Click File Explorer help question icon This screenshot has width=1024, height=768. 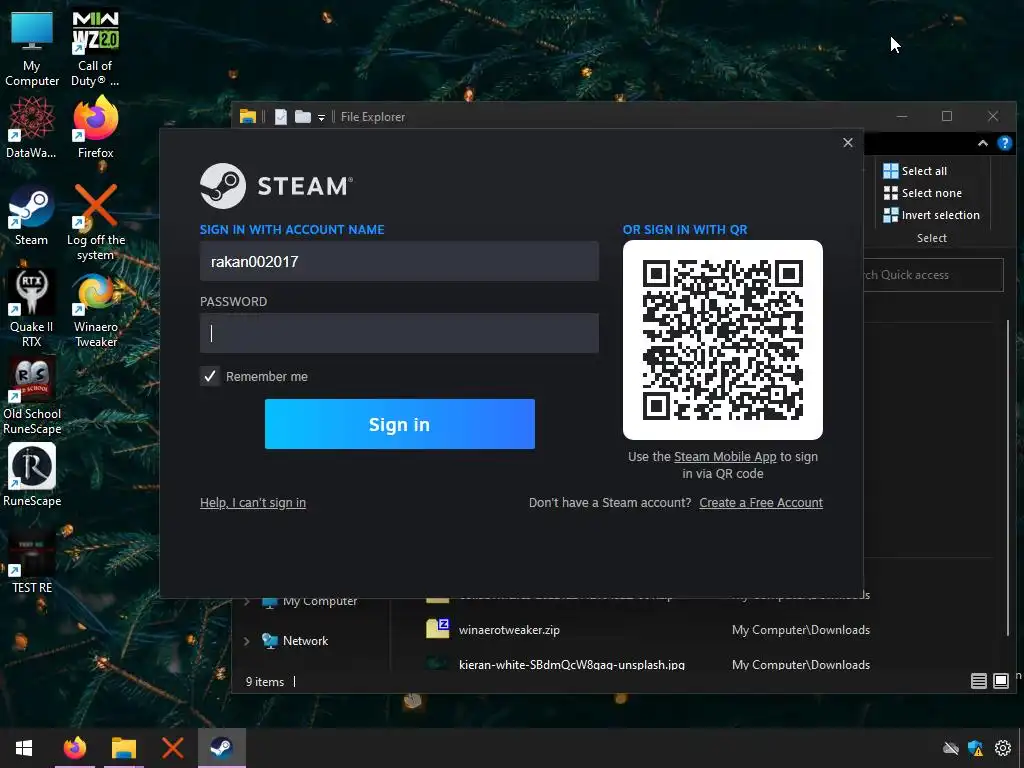(x=1004, y=143)
